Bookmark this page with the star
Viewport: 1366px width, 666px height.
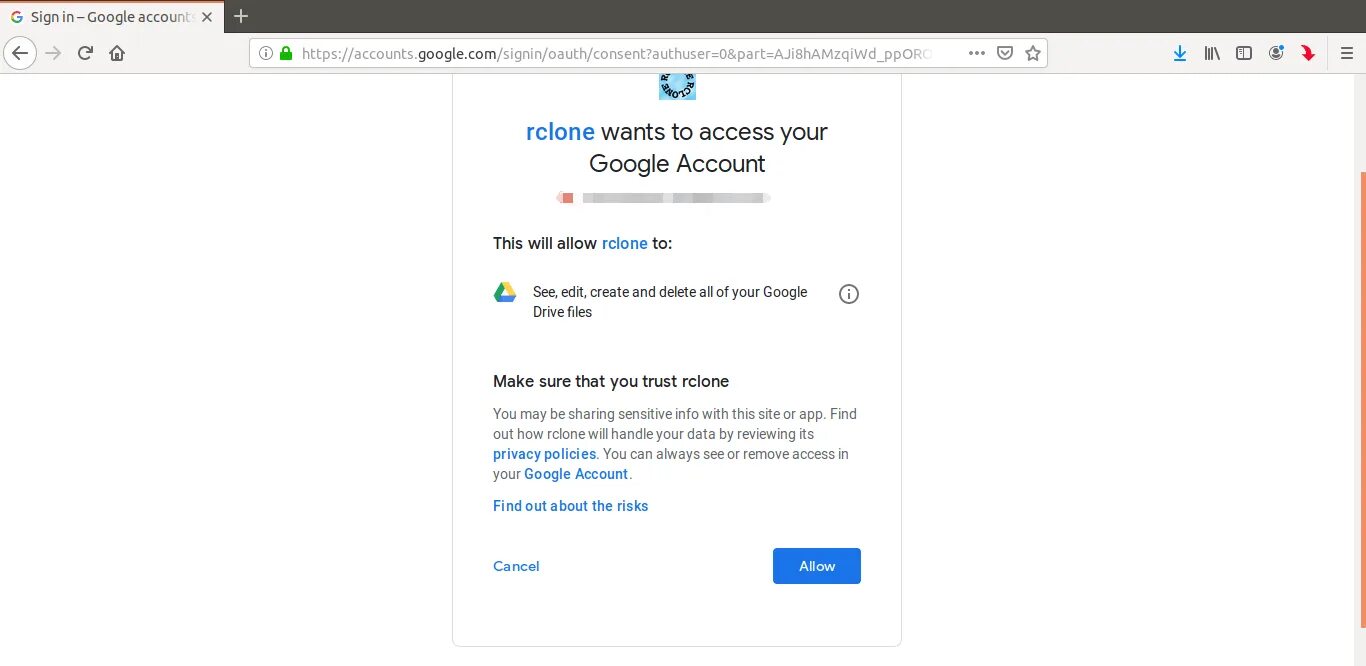(x=1033, y=53)
